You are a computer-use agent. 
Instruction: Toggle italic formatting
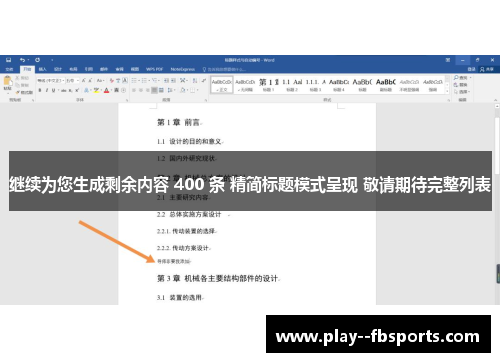47,90
